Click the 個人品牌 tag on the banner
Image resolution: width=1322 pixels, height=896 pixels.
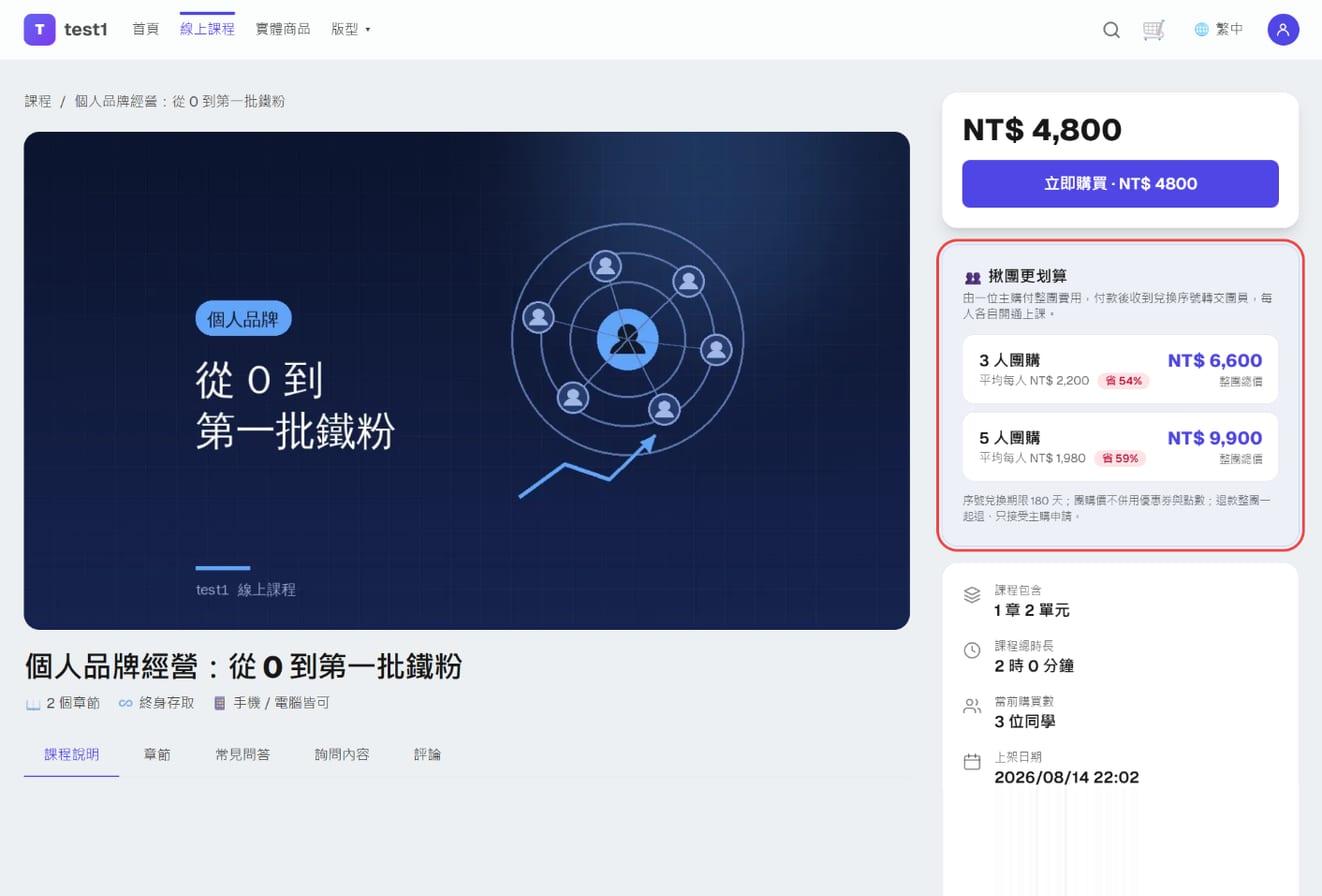click(243, 319)
